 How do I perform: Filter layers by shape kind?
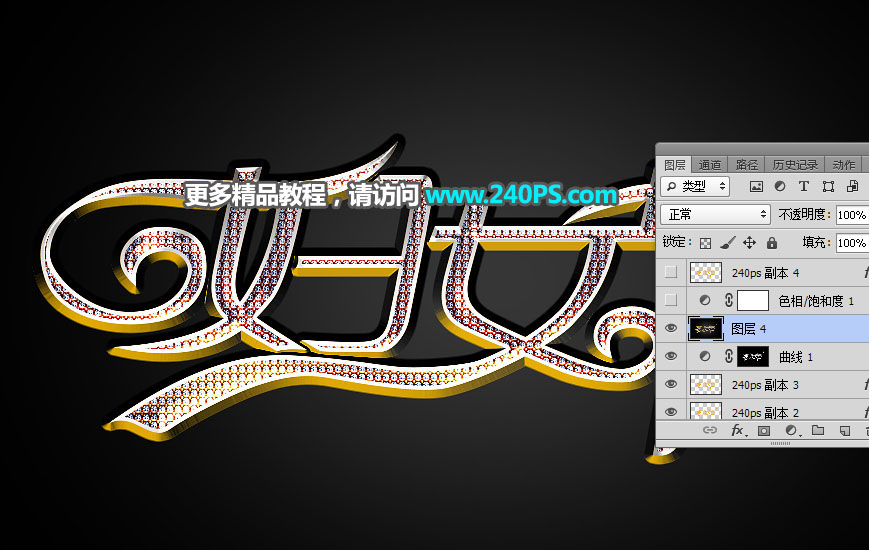click(x=828, y=186)
